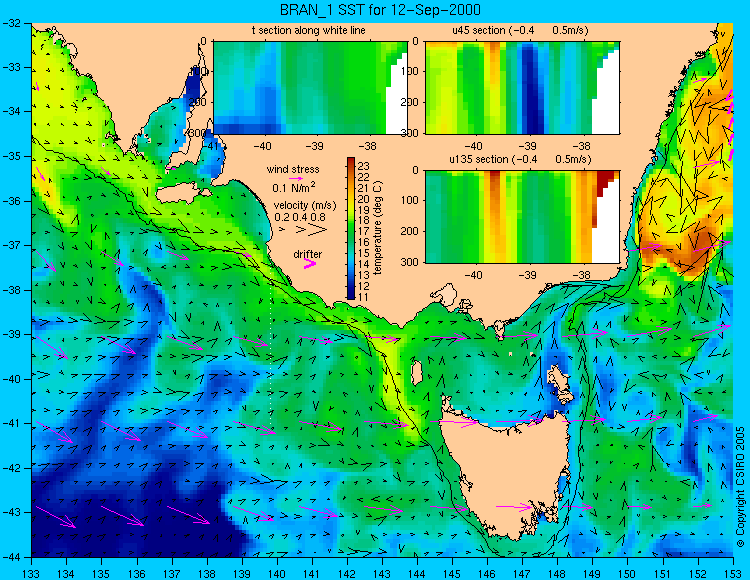The width and height of the screenshot is (750, 580).
Task: Click the magenta wind stress legend arrow
Action: [296, 178]
